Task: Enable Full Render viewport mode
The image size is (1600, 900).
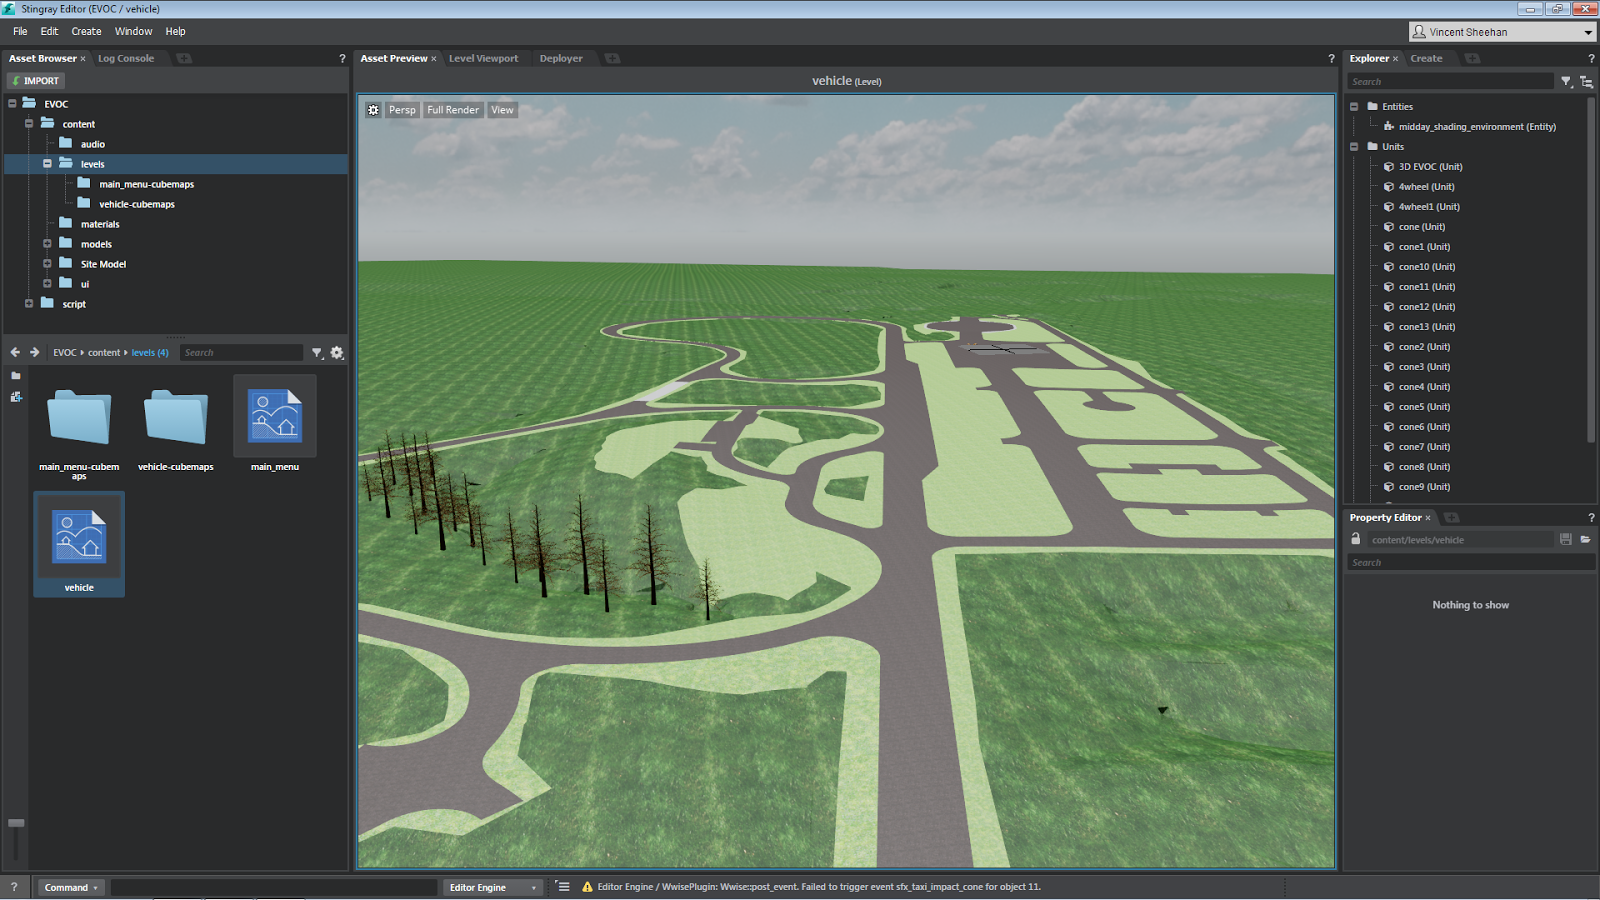Action: [452, 109]
